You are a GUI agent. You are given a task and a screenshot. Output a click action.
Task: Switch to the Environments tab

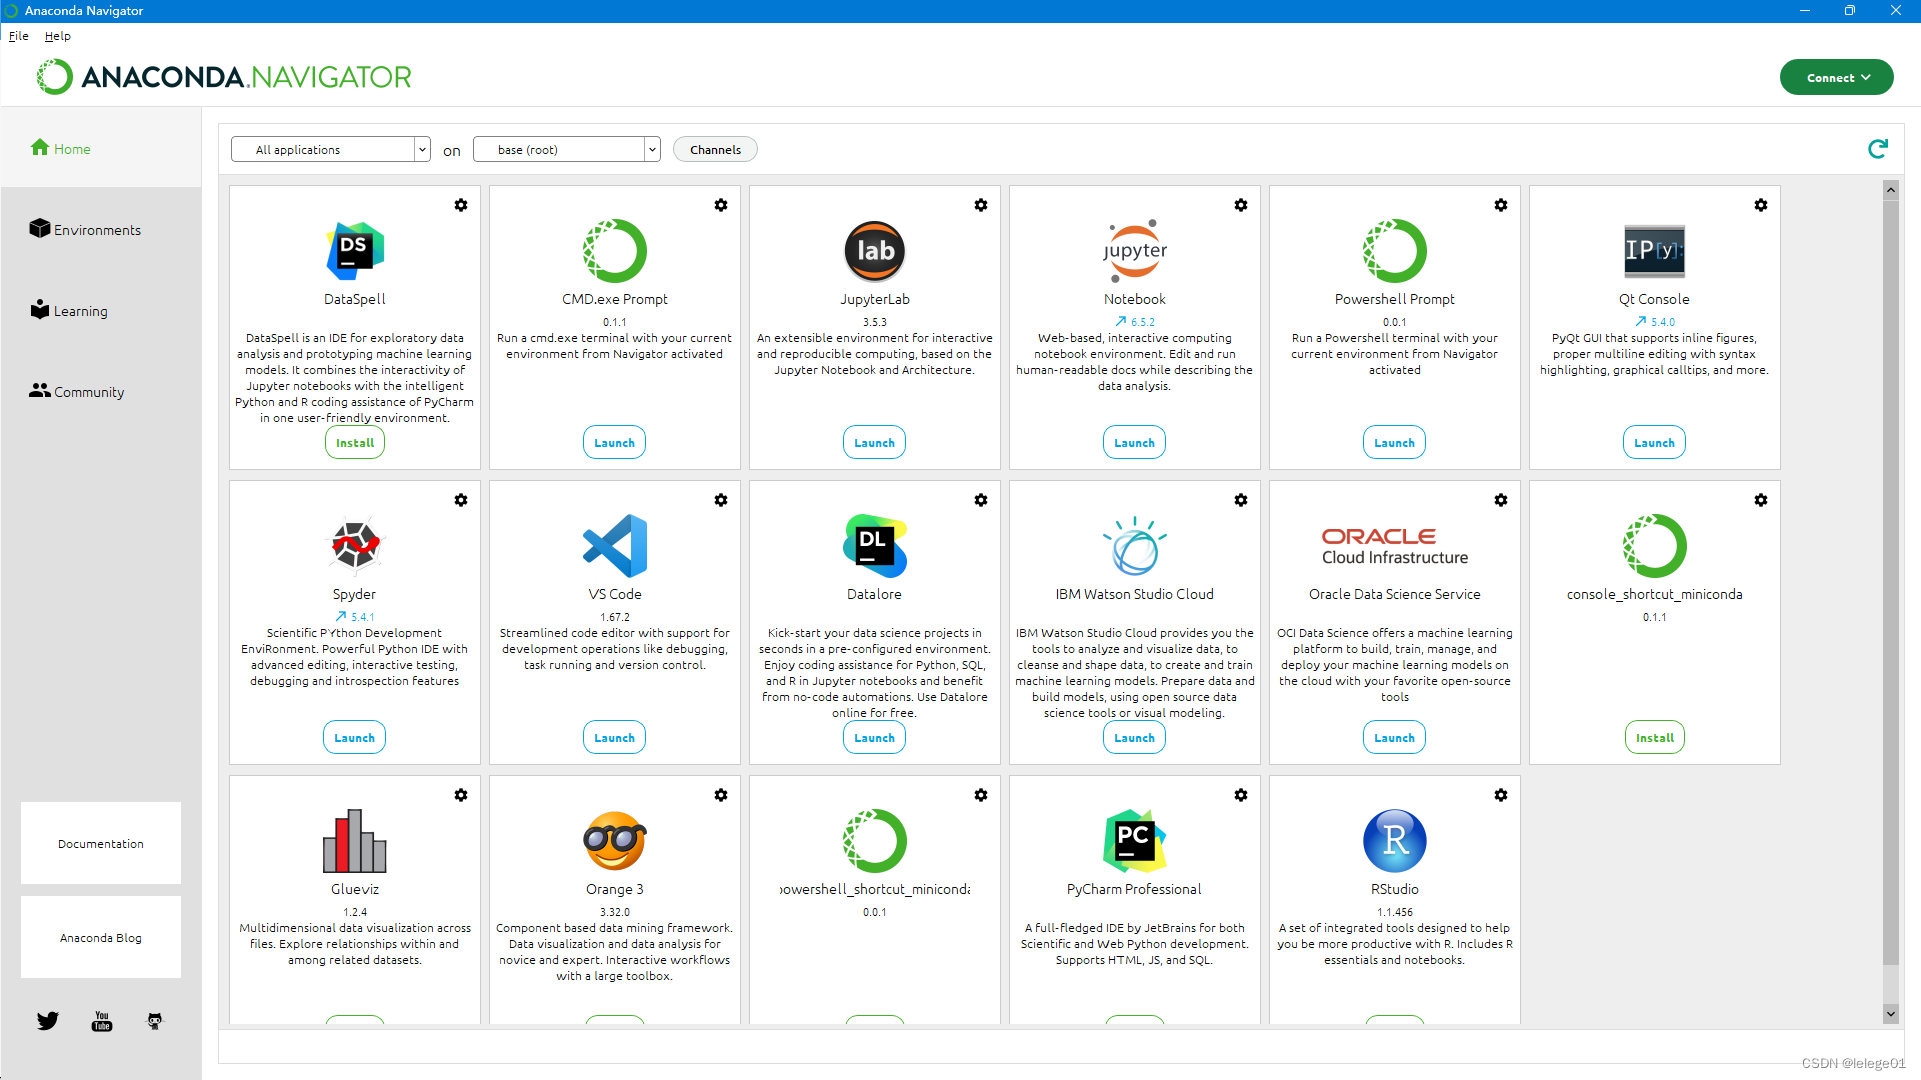click(86, 229)
